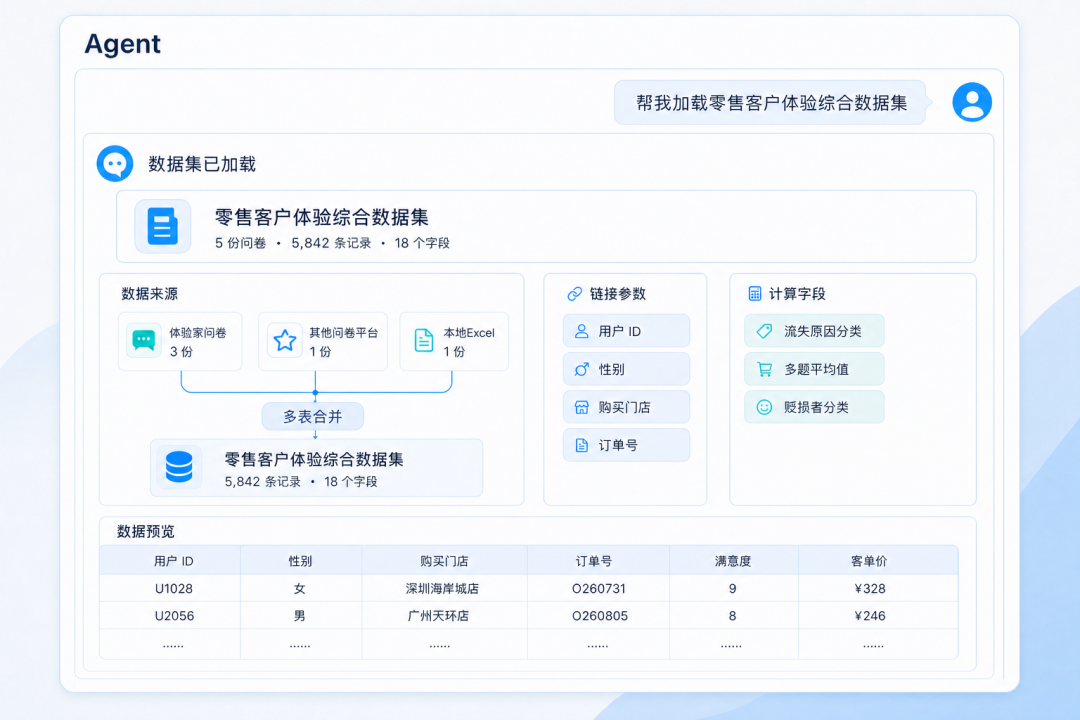Click the 流失原因分类 tag icon
Screen dimensions: 1080x720
tap(764, 331)
